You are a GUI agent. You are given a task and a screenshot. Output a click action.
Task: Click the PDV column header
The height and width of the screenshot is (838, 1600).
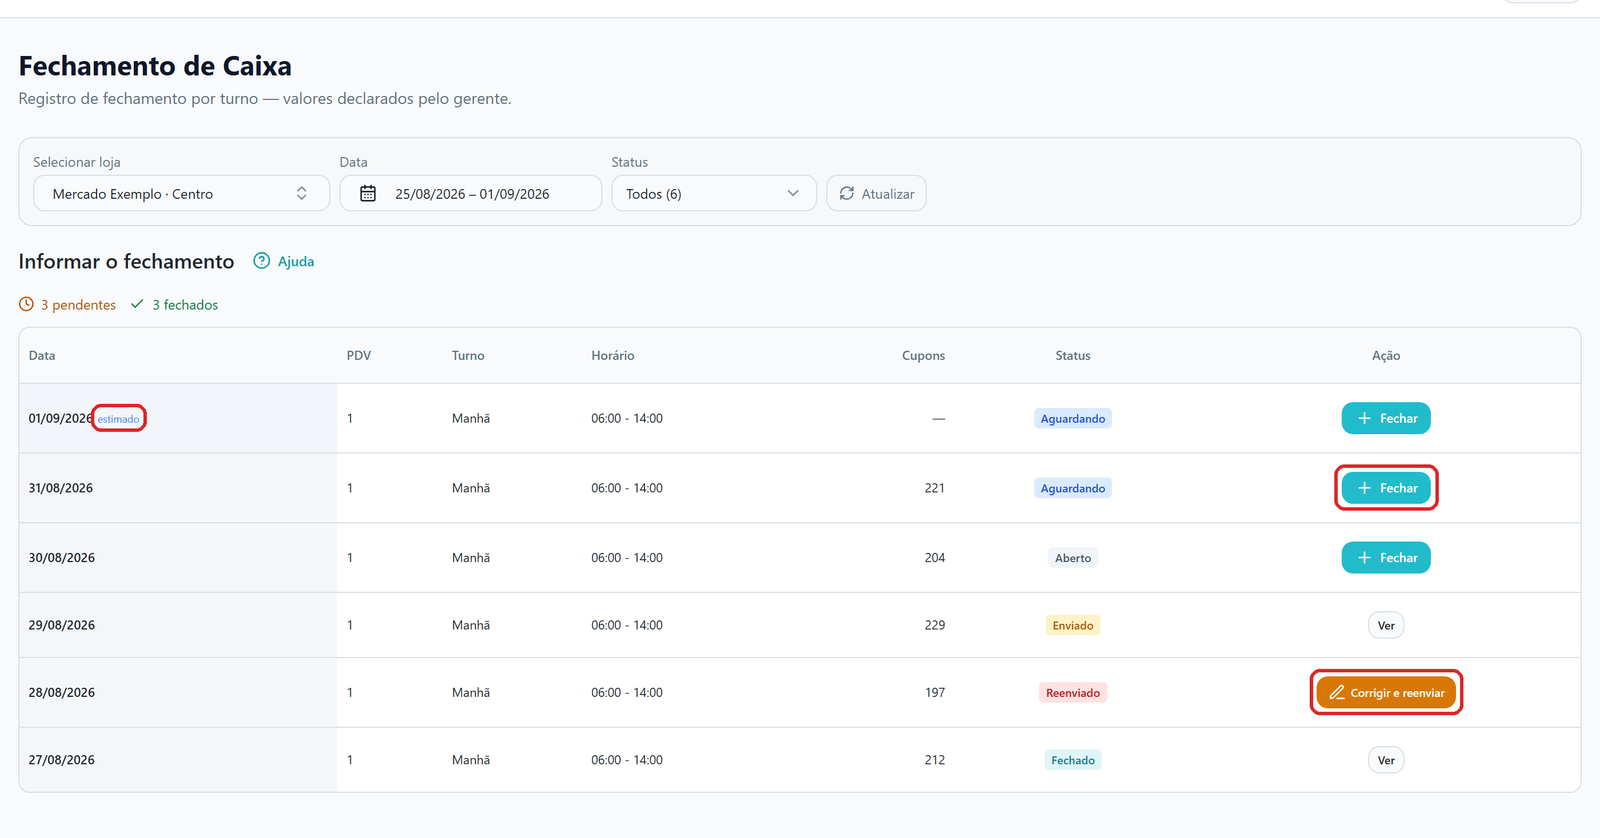pyautogui.click(x=359, y=355)
